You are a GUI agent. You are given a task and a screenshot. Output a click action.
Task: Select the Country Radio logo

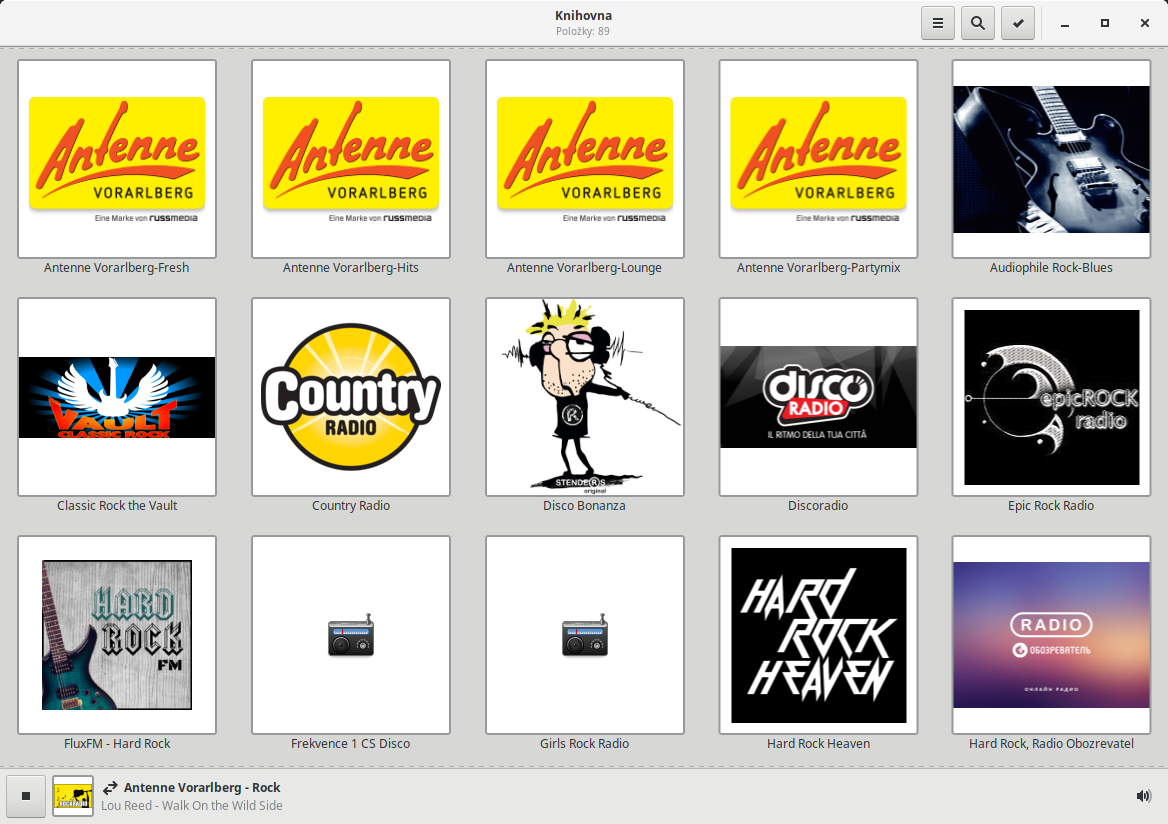351,397
